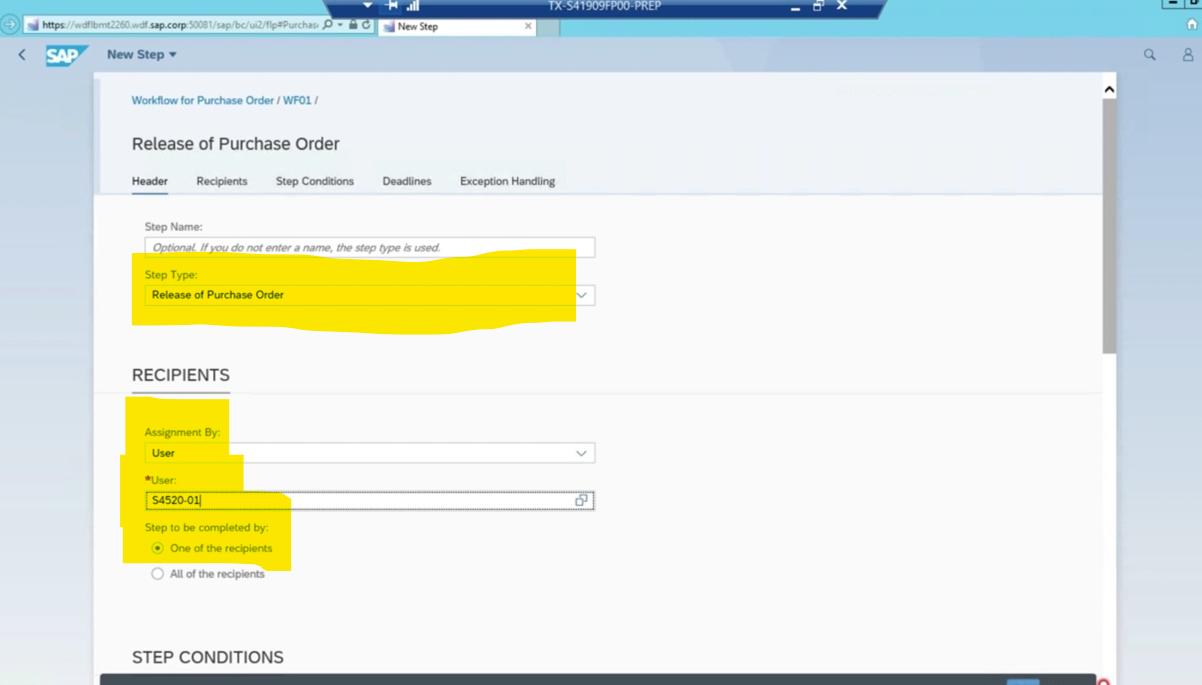Screen dimensions: 1202x685
Task: Click the refresh icon in address bar
Action: click(x=366, y=25)
